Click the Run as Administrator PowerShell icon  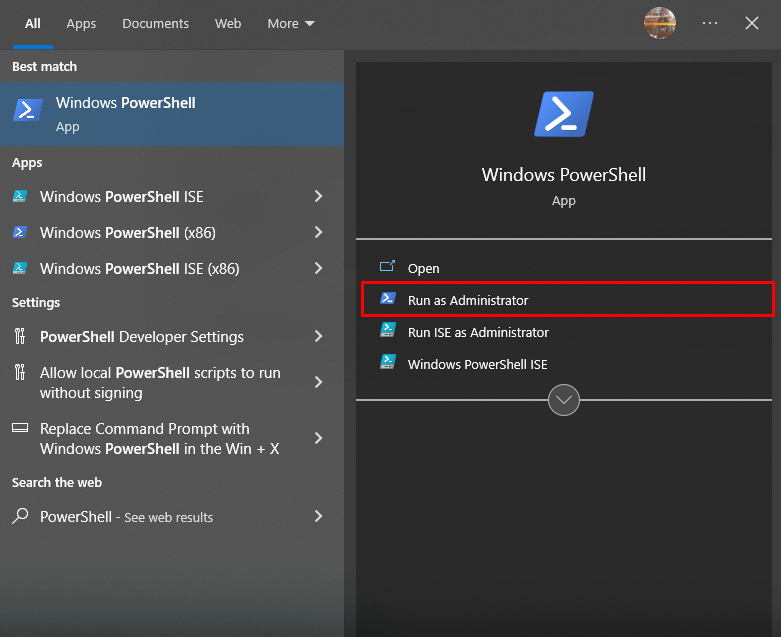click(x=388, y=299)
